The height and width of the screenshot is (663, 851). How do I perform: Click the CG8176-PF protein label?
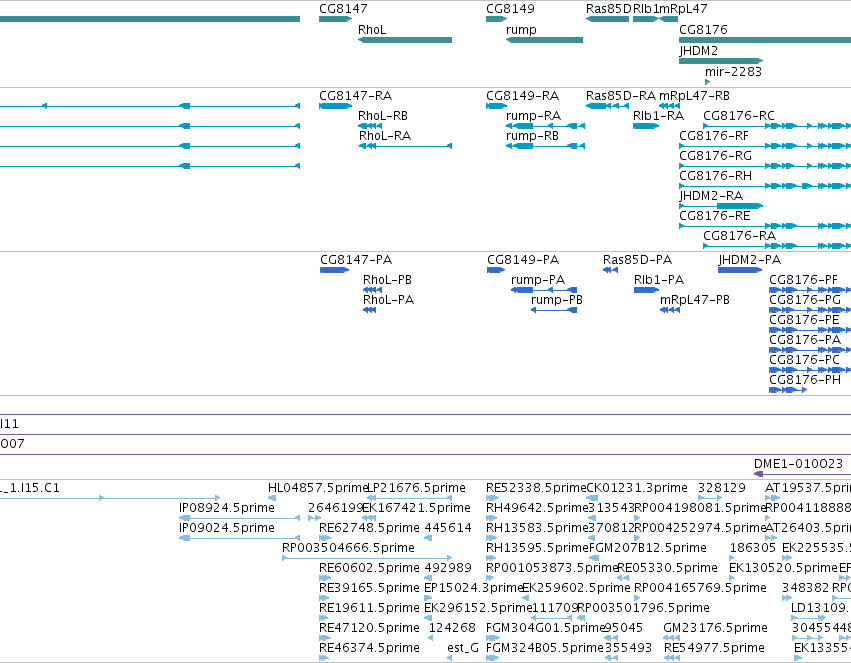803,280
